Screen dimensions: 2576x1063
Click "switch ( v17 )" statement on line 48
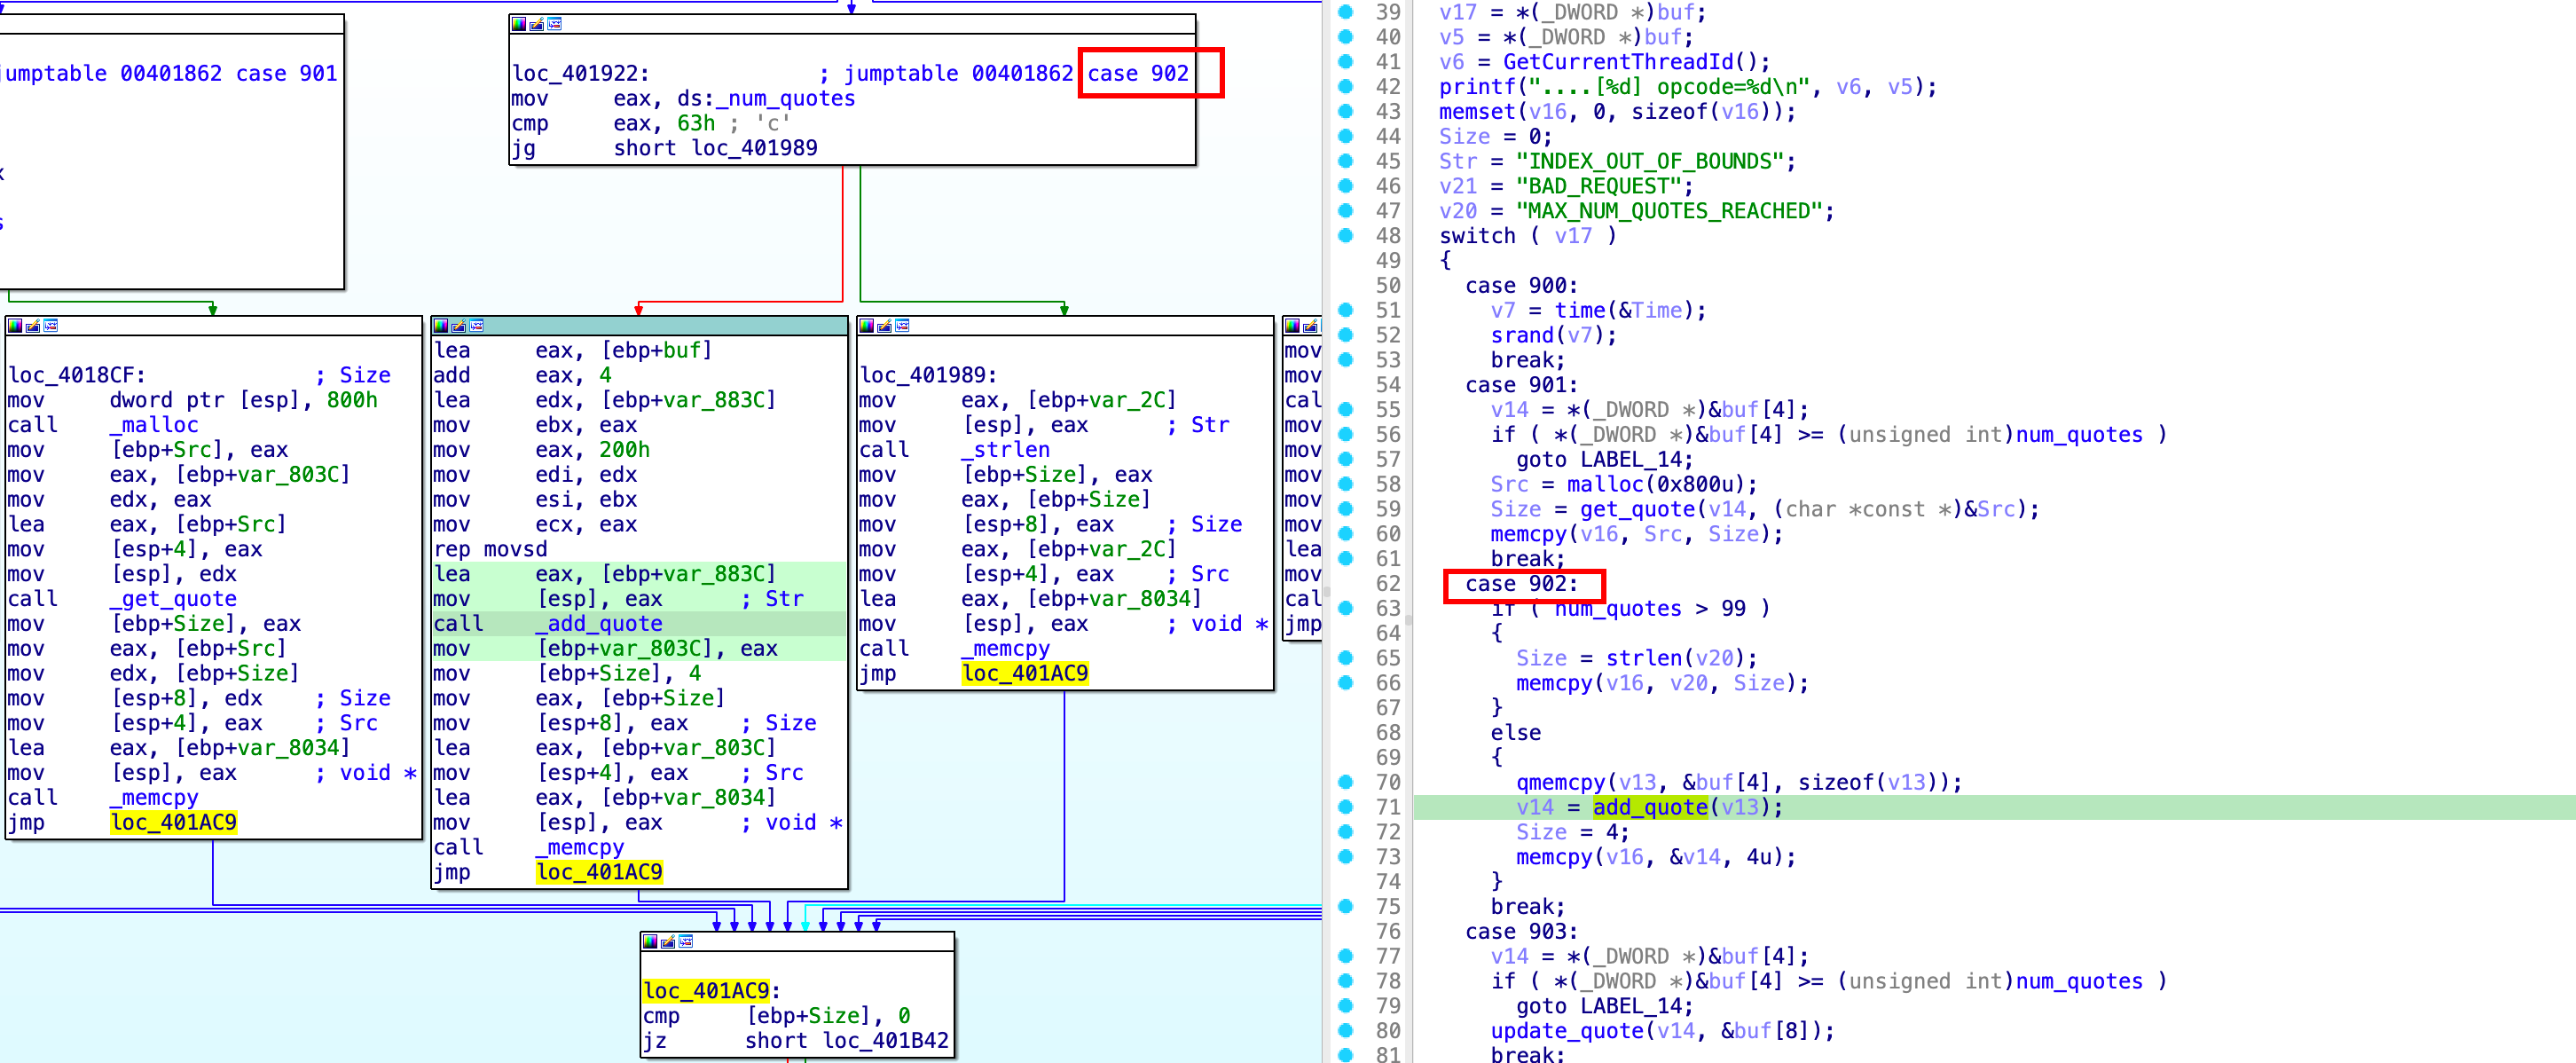[x=1528, y=236]
